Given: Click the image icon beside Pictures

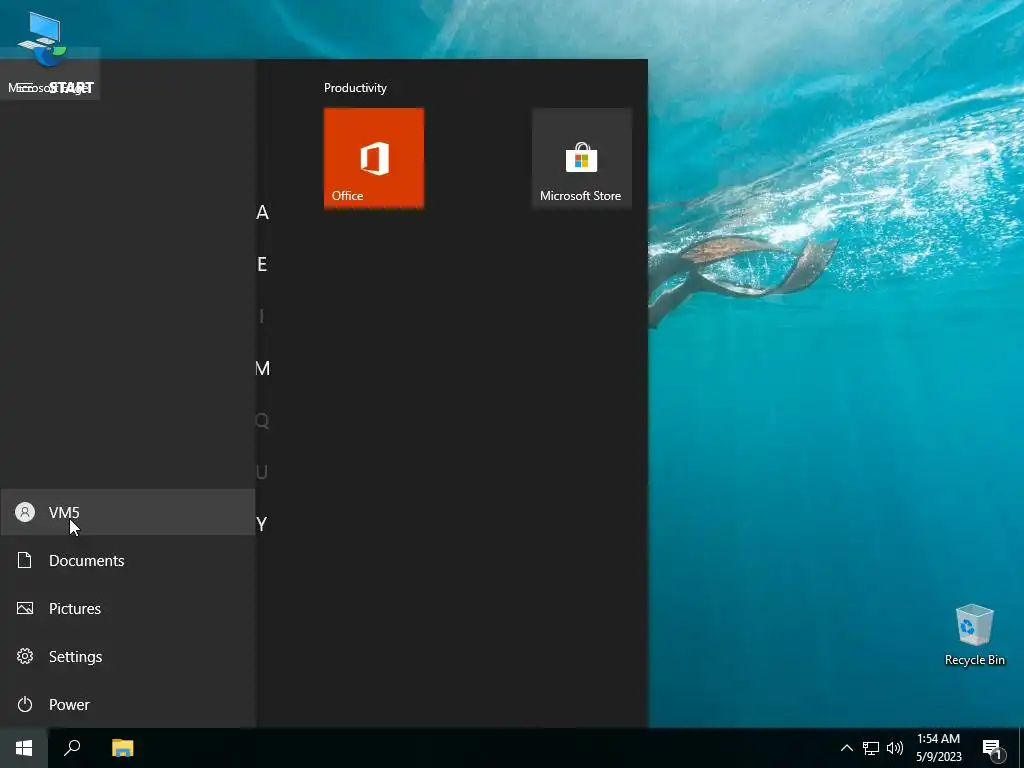Looking at the screenshot, I should [x=25, y=608].
